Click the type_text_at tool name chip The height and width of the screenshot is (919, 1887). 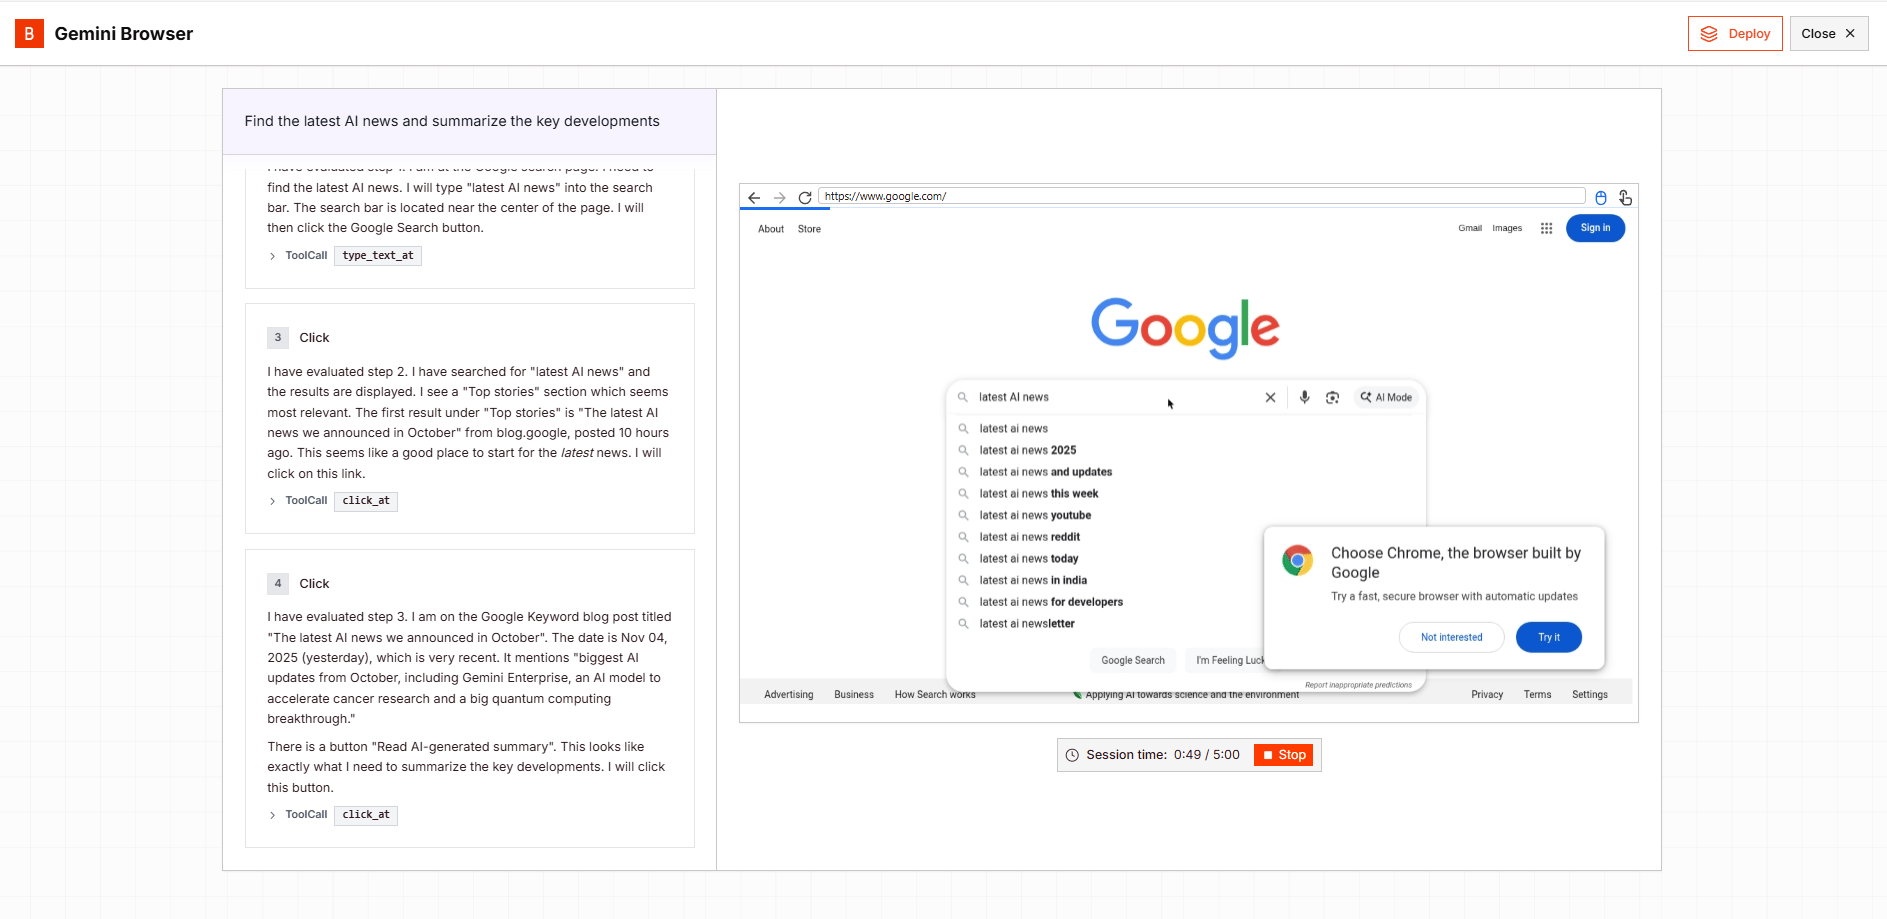[x=378, y=256]
